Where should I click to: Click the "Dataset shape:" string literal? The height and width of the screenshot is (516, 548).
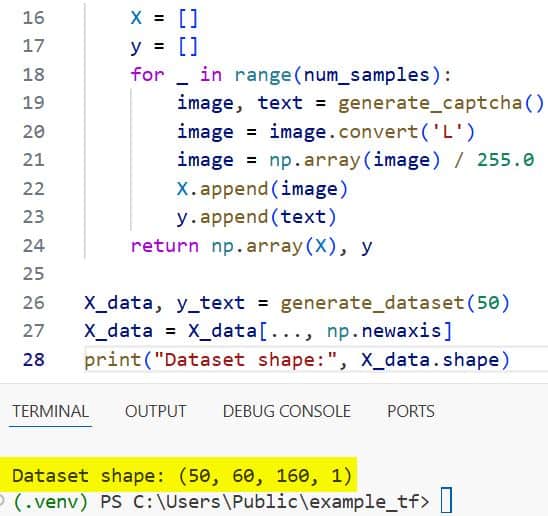coord(246,360)
